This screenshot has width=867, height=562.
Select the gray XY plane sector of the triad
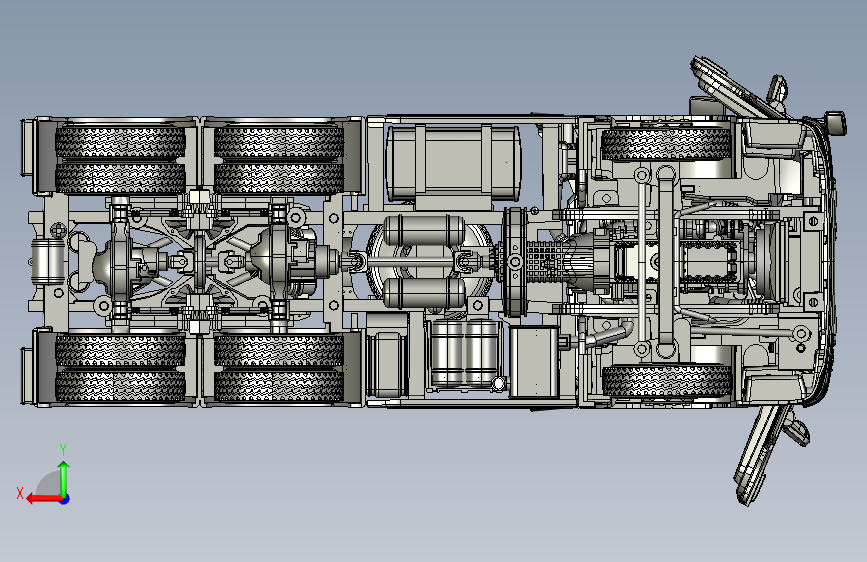50,485
